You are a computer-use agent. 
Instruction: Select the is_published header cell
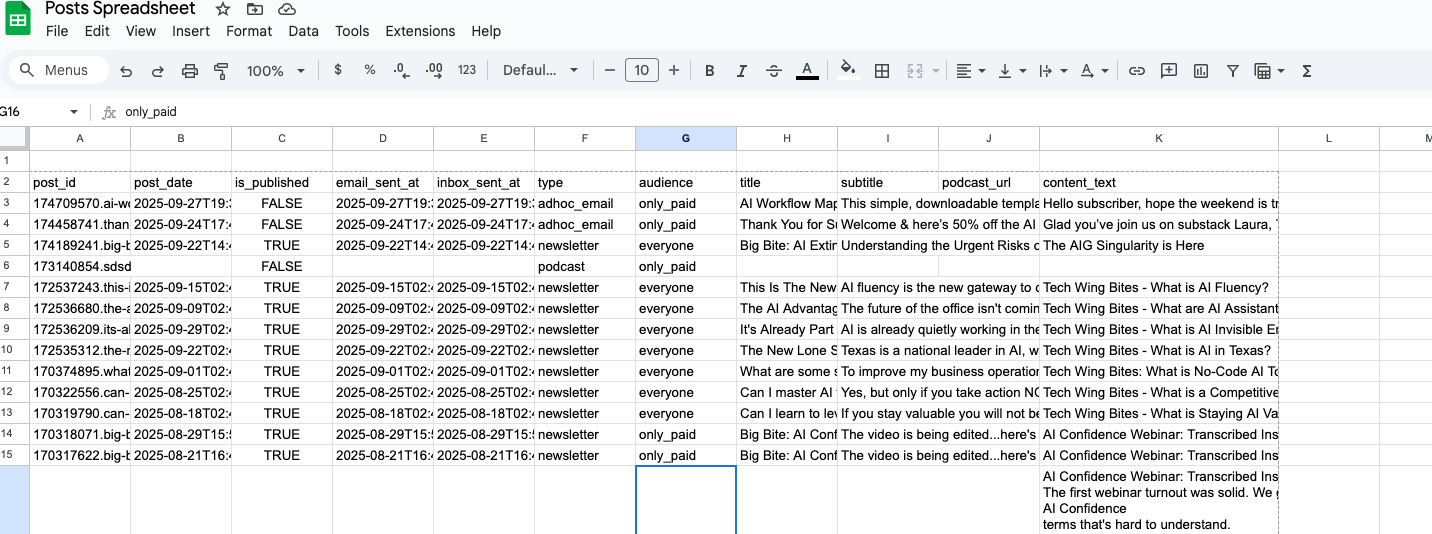(x=282, y=183)
